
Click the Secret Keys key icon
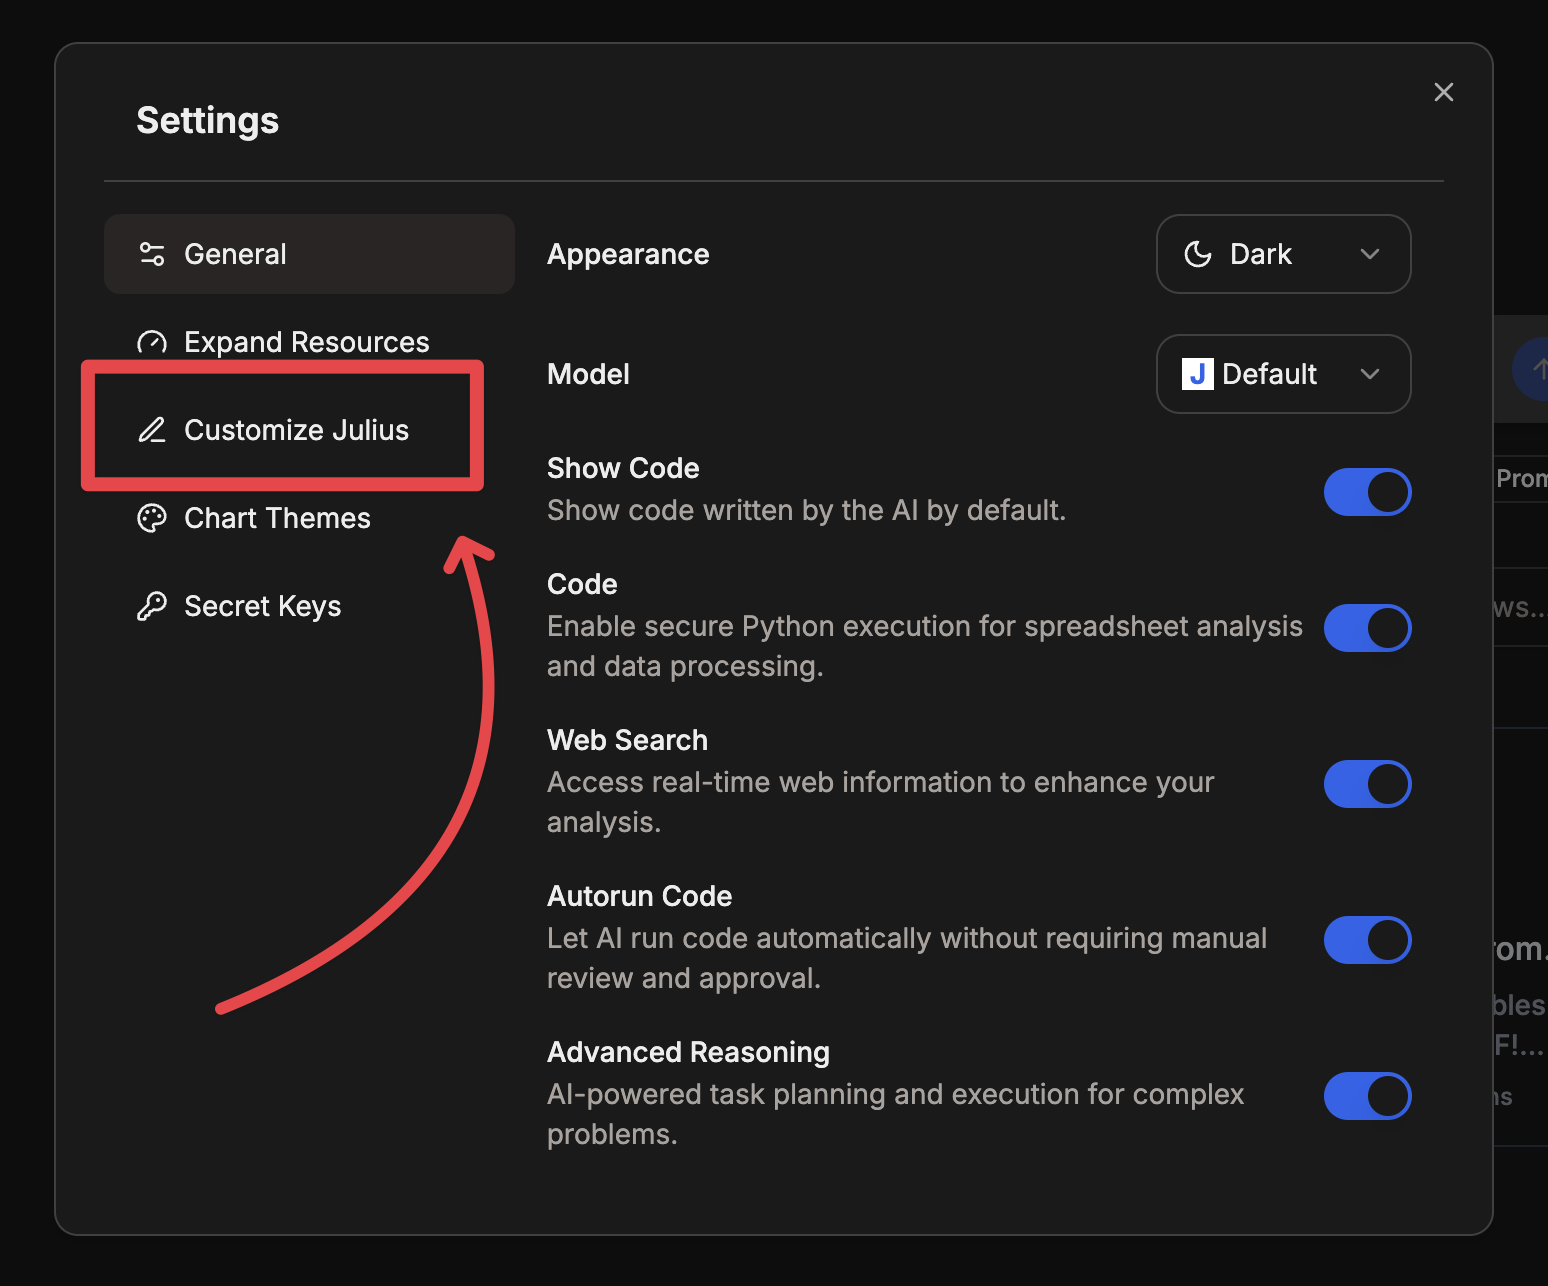pyautogui.click(x=152, y=606)
